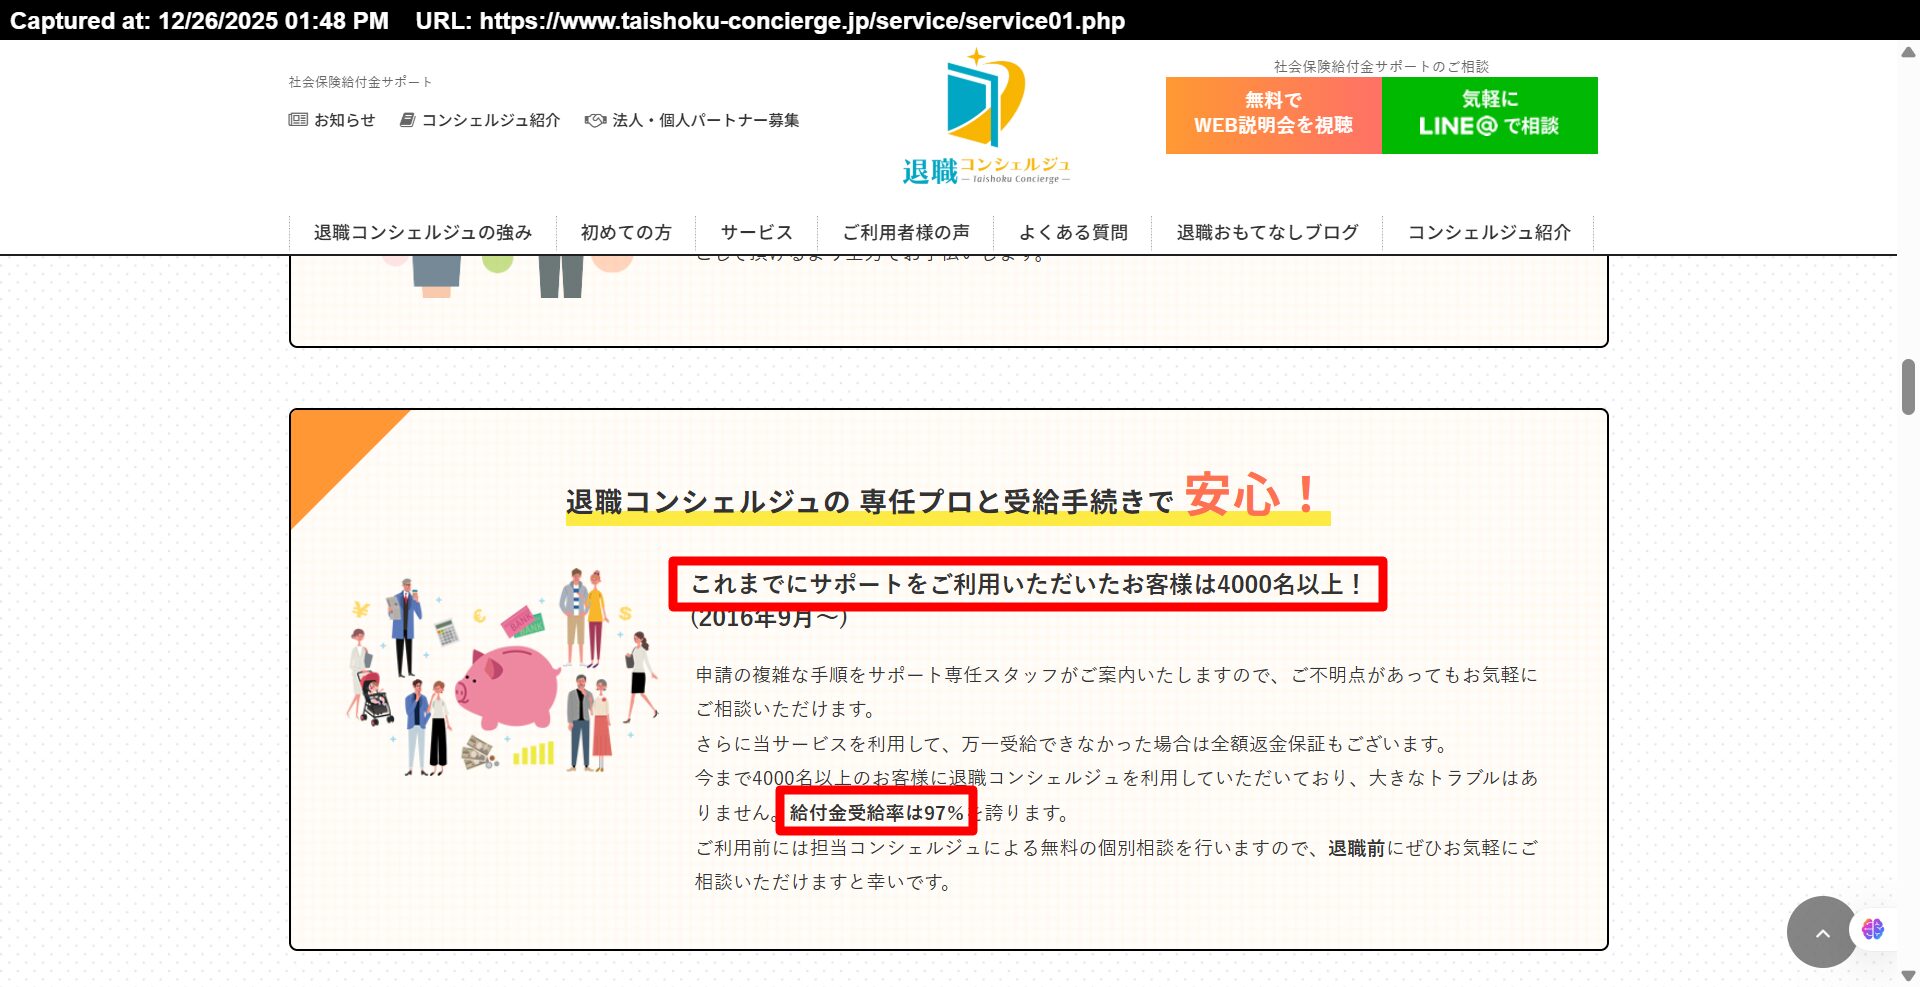Click 無料でWEB説明会を視聴 orange button
The image size is (1920, 987).
tap(1274, 115)
